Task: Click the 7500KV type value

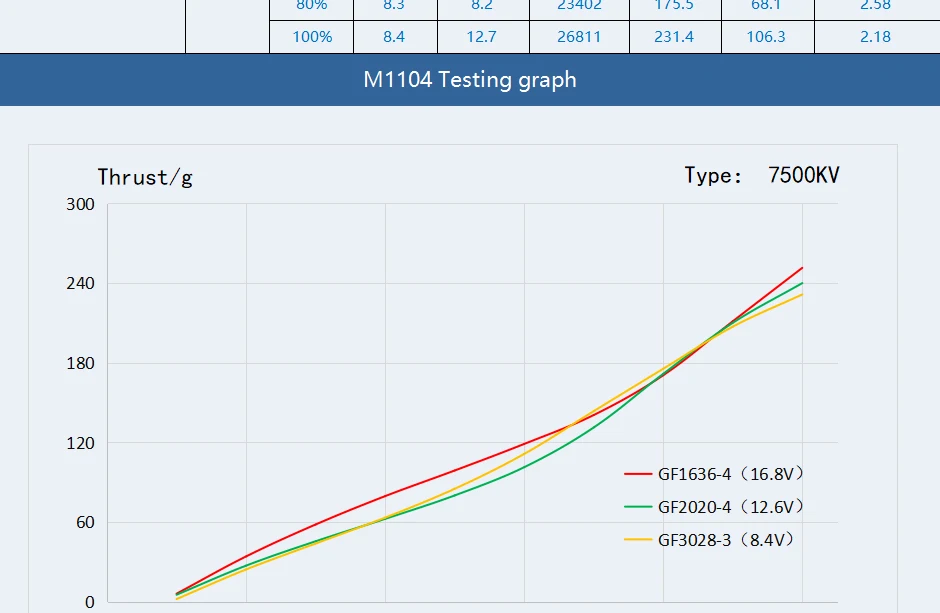Action: (803, 176)
